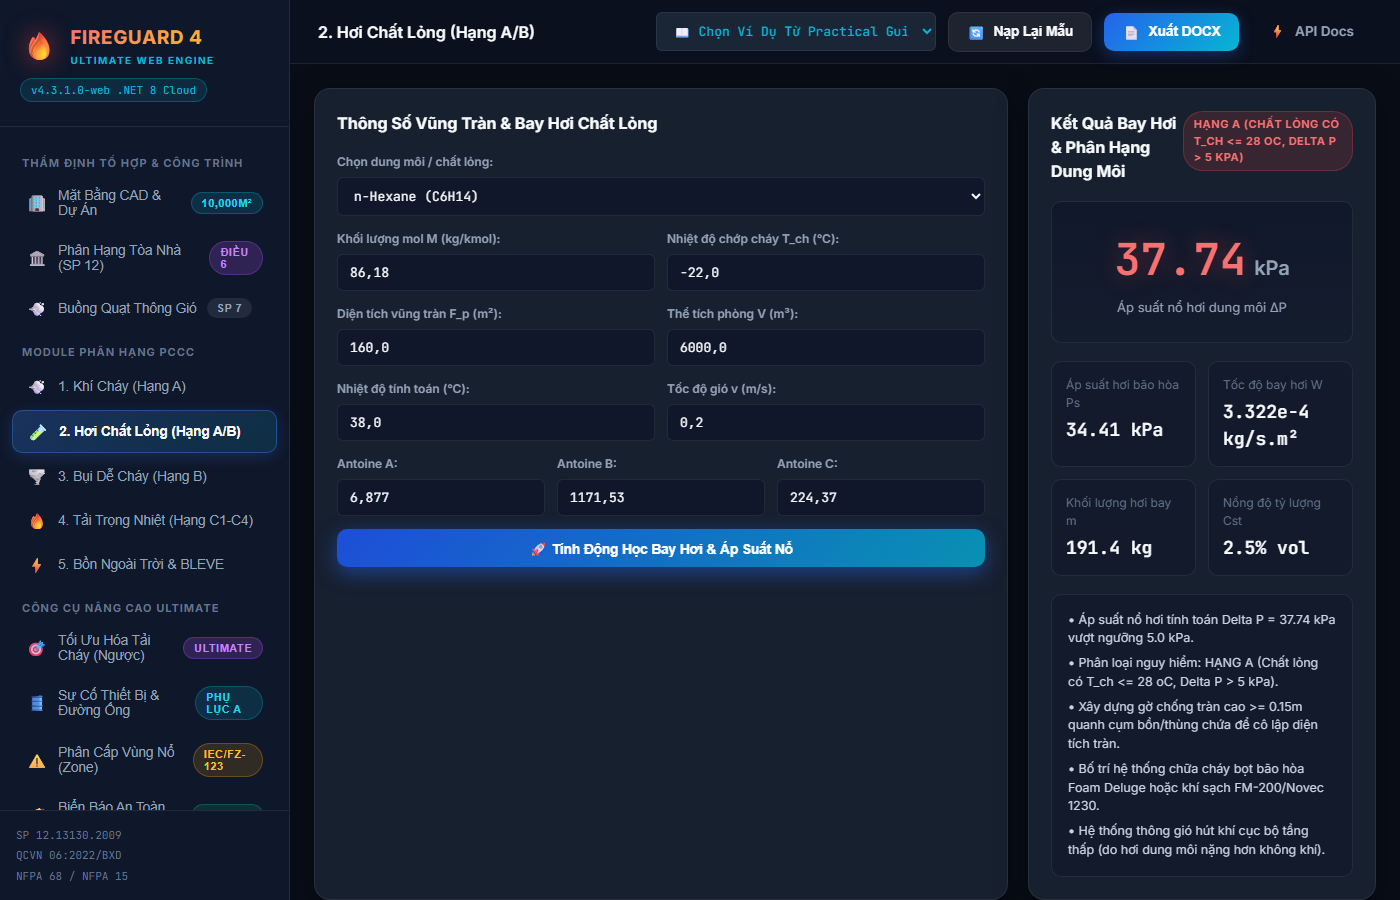Click the reload icon in Nạp Lại Mẫu
Screen dimensions: 1400x900
coord(976,32)
